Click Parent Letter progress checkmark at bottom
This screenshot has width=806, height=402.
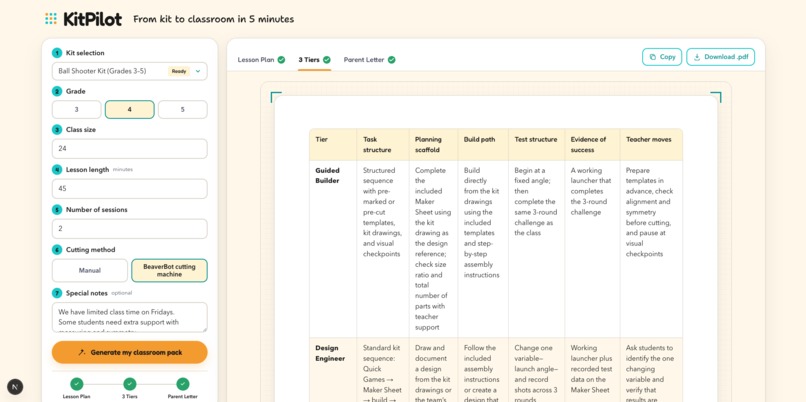[x=183, y=384]
